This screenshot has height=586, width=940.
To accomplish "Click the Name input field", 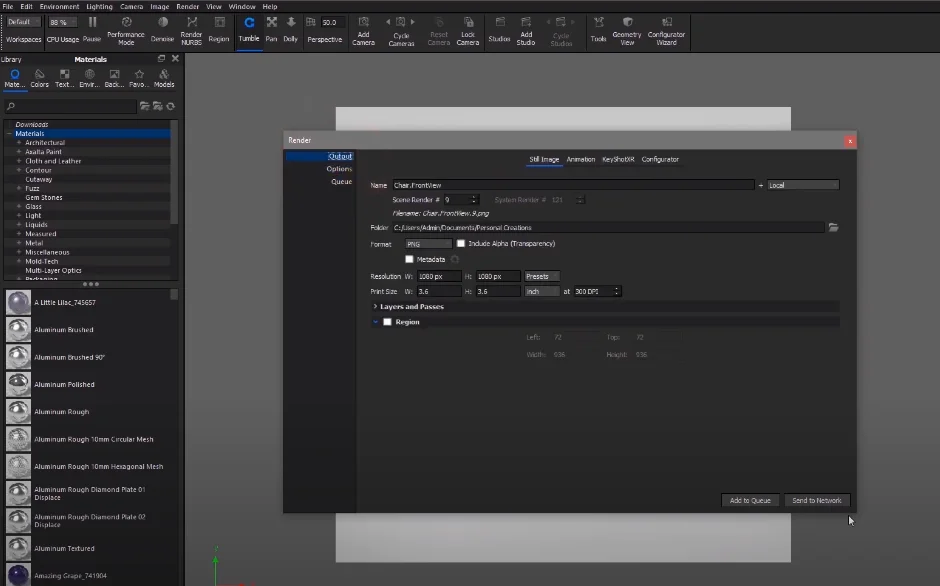I will coord(573,185).
